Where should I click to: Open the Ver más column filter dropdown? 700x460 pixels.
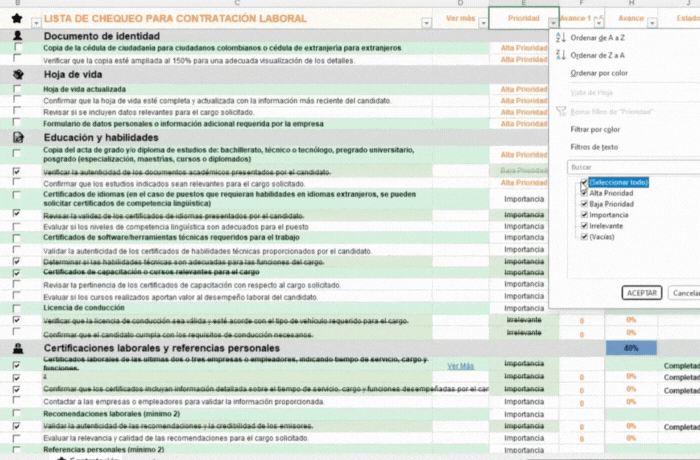click(483, 22)
